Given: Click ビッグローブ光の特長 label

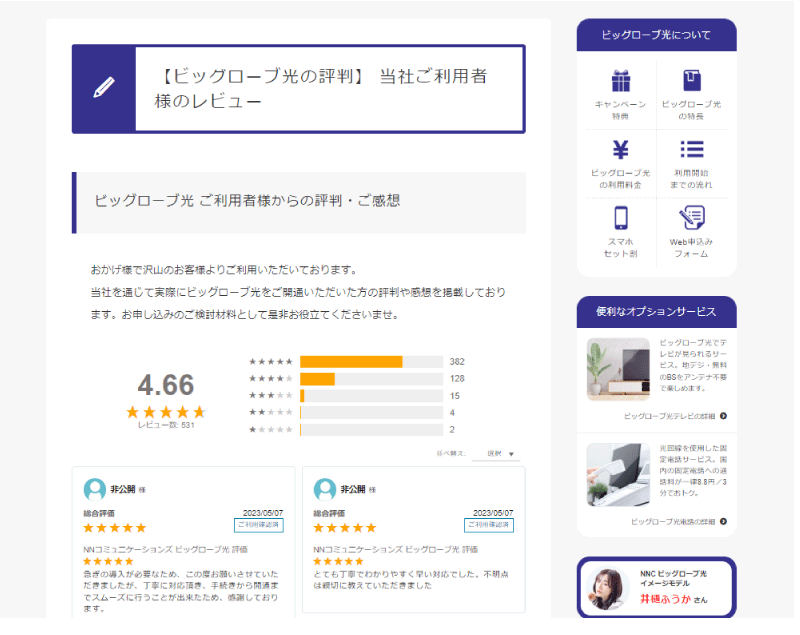Looking at the screenshot, I should pos(691,110).
